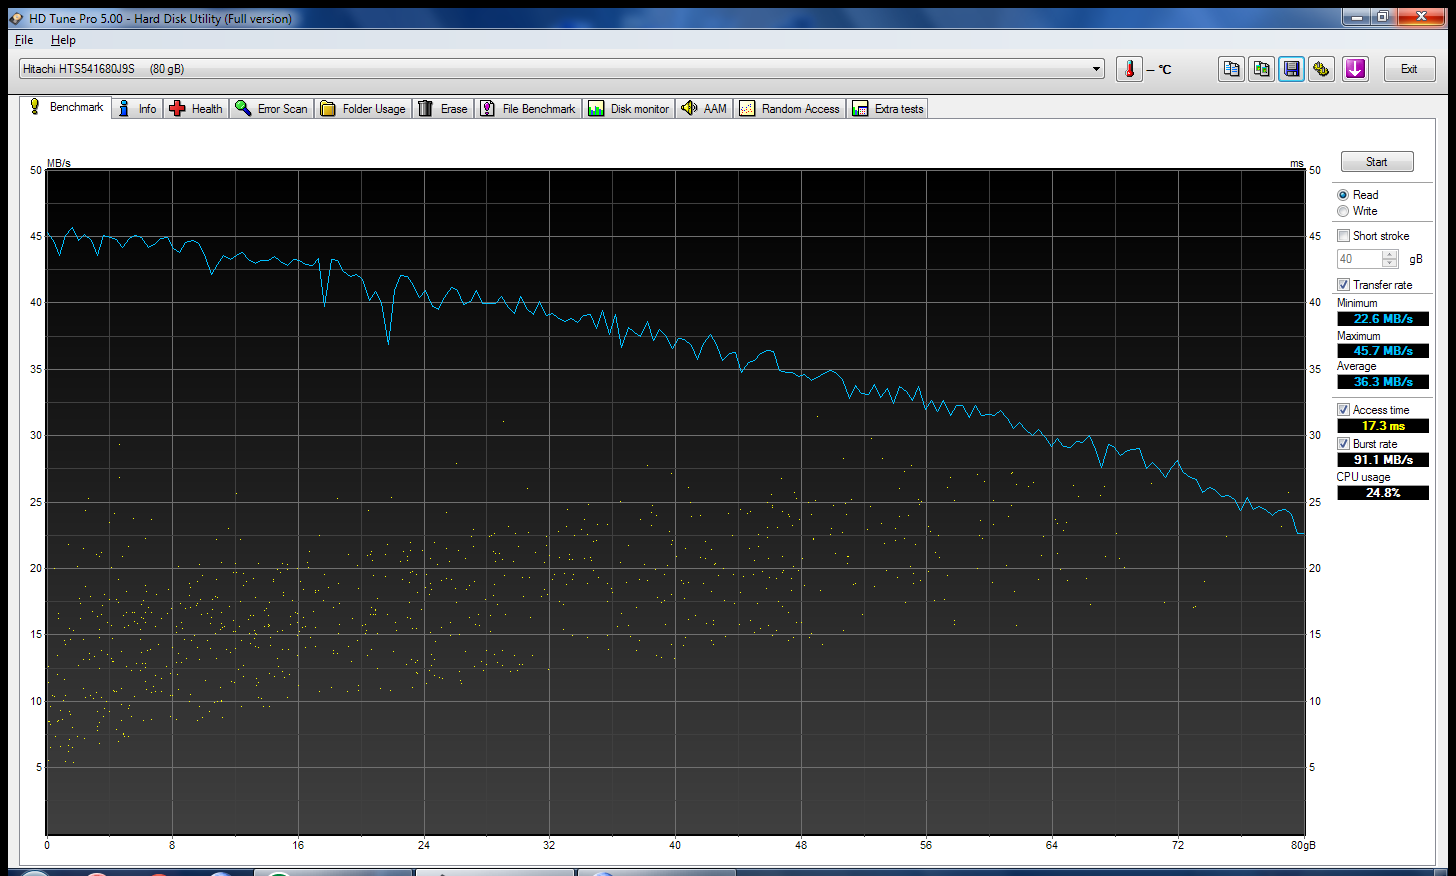Select the Read radio option
1456x876 pixels.
(1343, 195)
